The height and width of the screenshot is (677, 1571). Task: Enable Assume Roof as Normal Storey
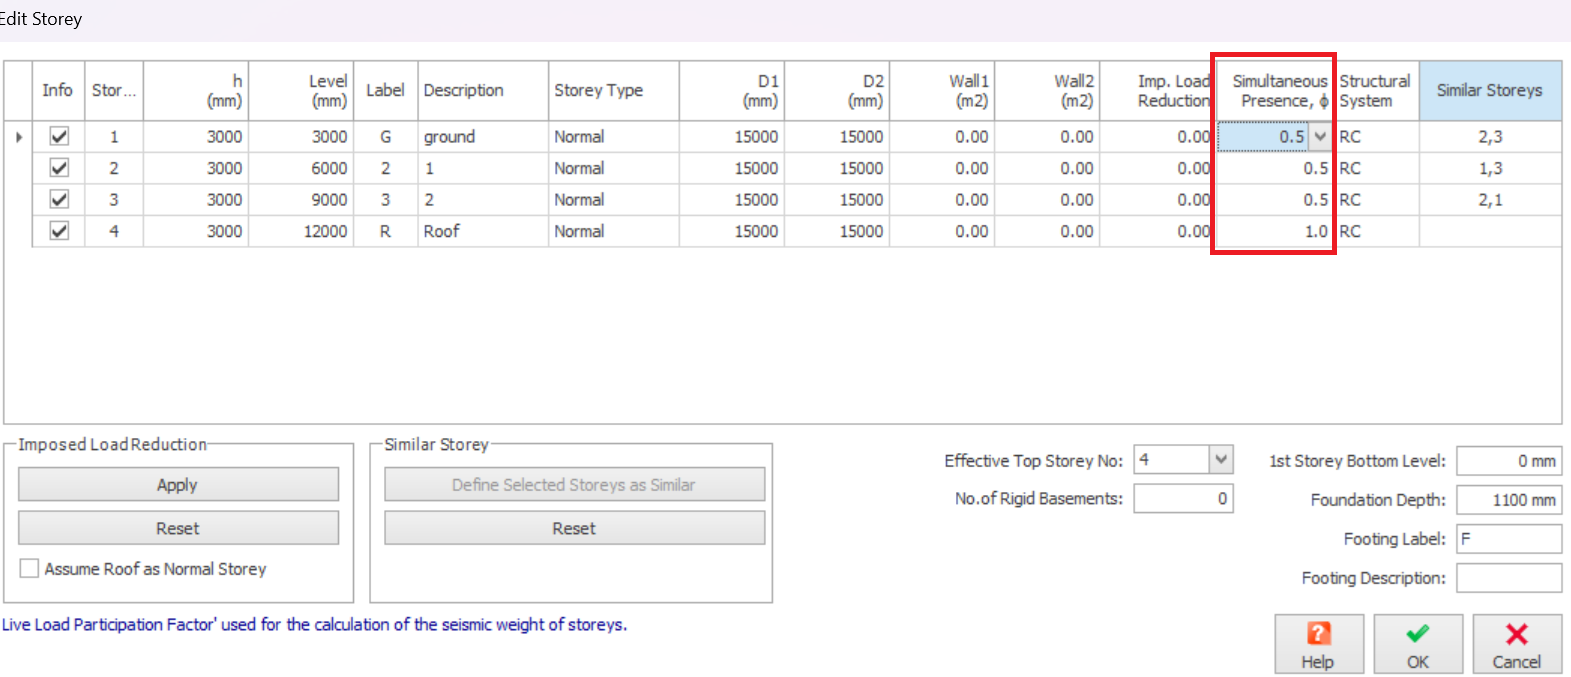point(30,569)
